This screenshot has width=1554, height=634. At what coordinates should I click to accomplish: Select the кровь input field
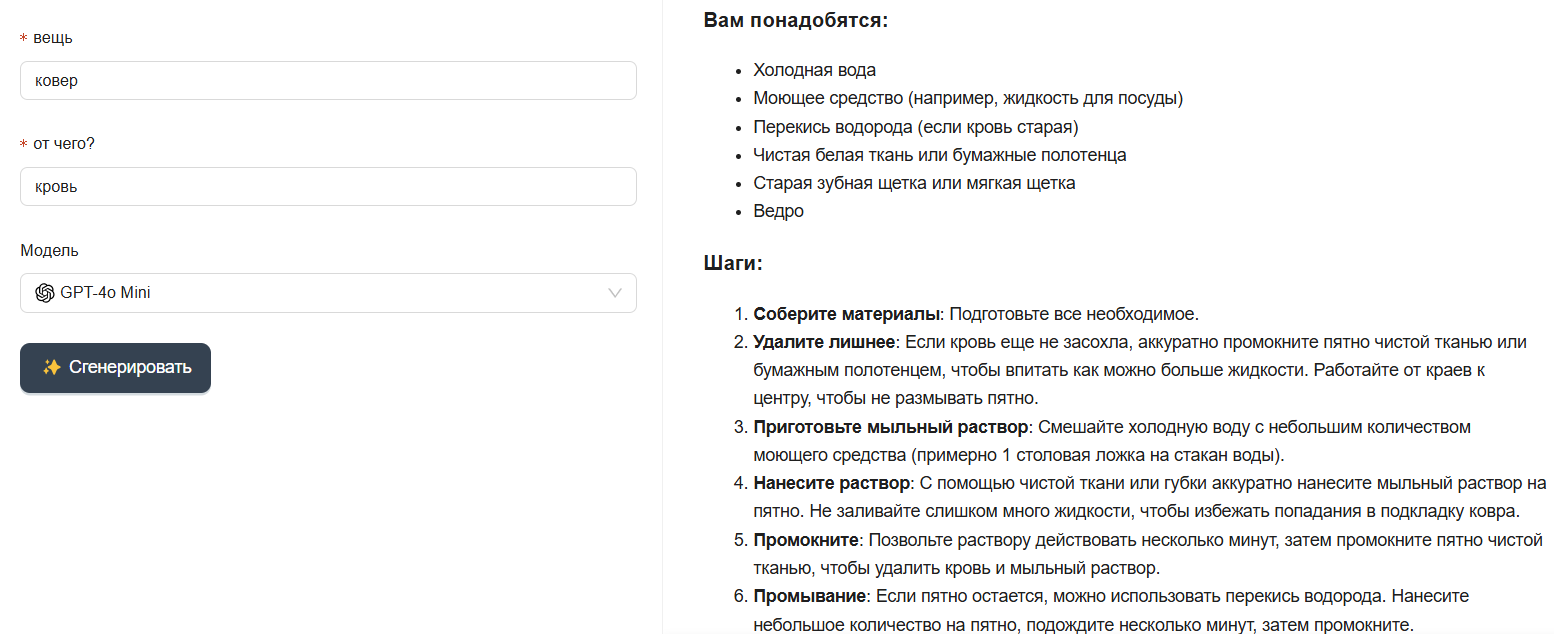[x=328, y=186]
